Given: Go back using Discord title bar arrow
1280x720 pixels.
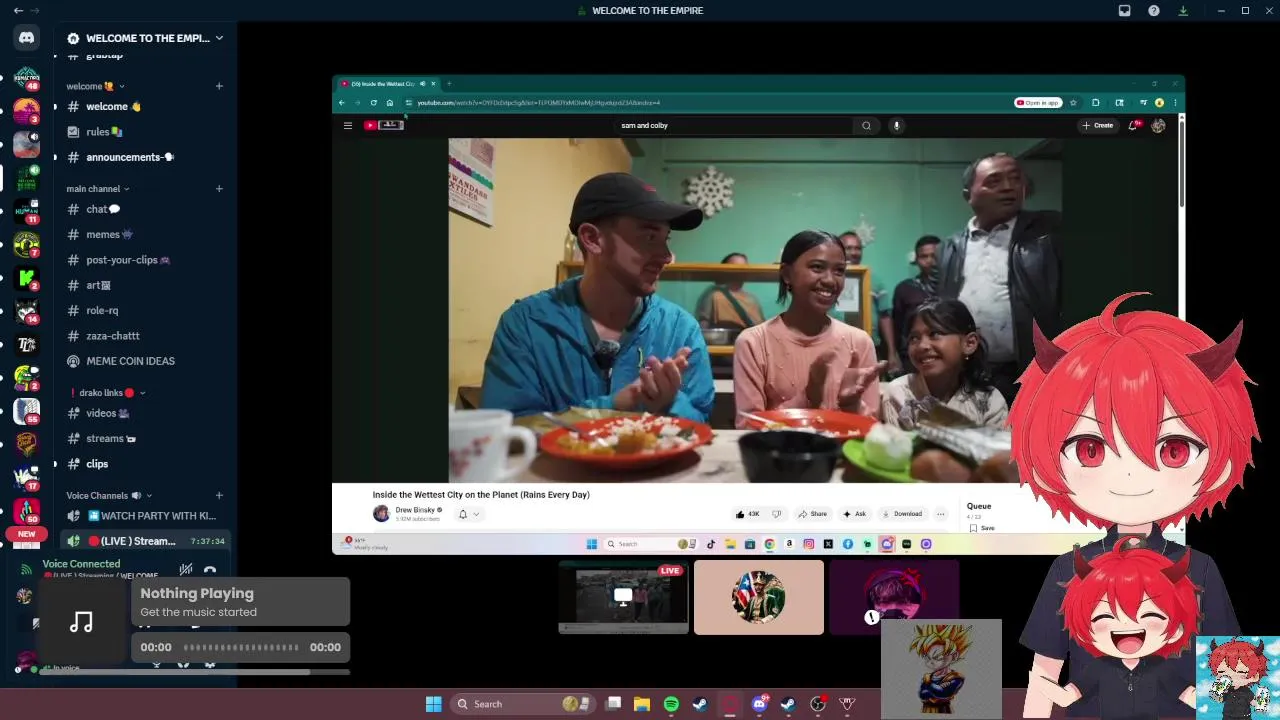Looking at the screenshot, I should coord(18,11).
